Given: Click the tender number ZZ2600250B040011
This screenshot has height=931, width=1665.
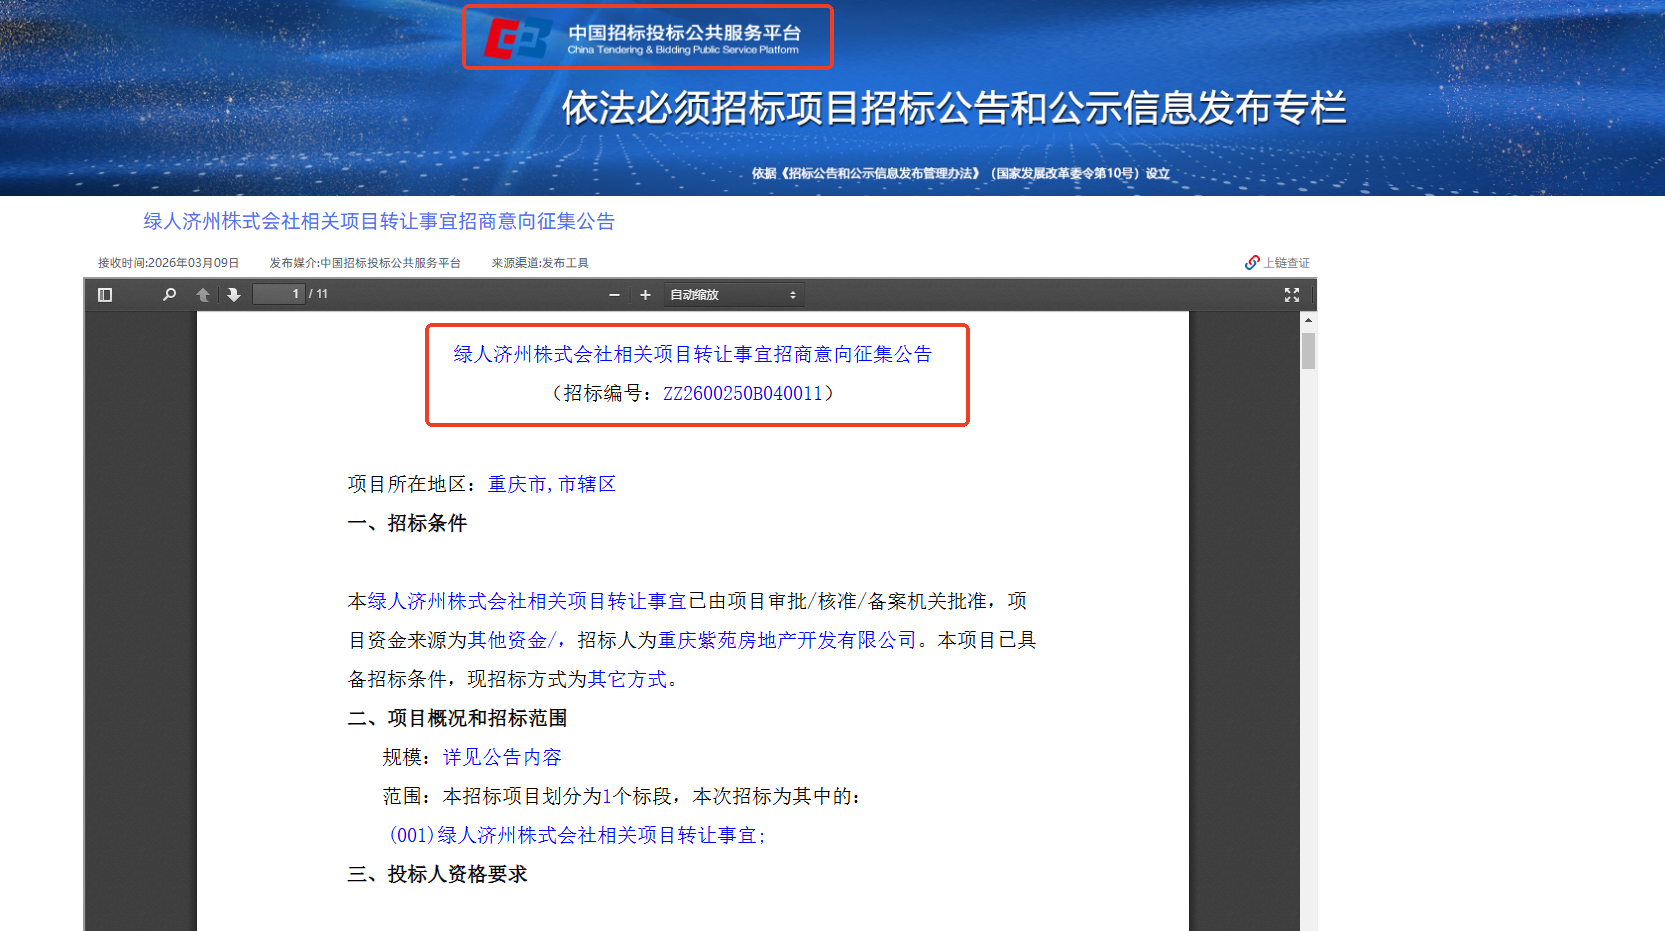Looking at the screenshot, I should click(x=742, y=394).
